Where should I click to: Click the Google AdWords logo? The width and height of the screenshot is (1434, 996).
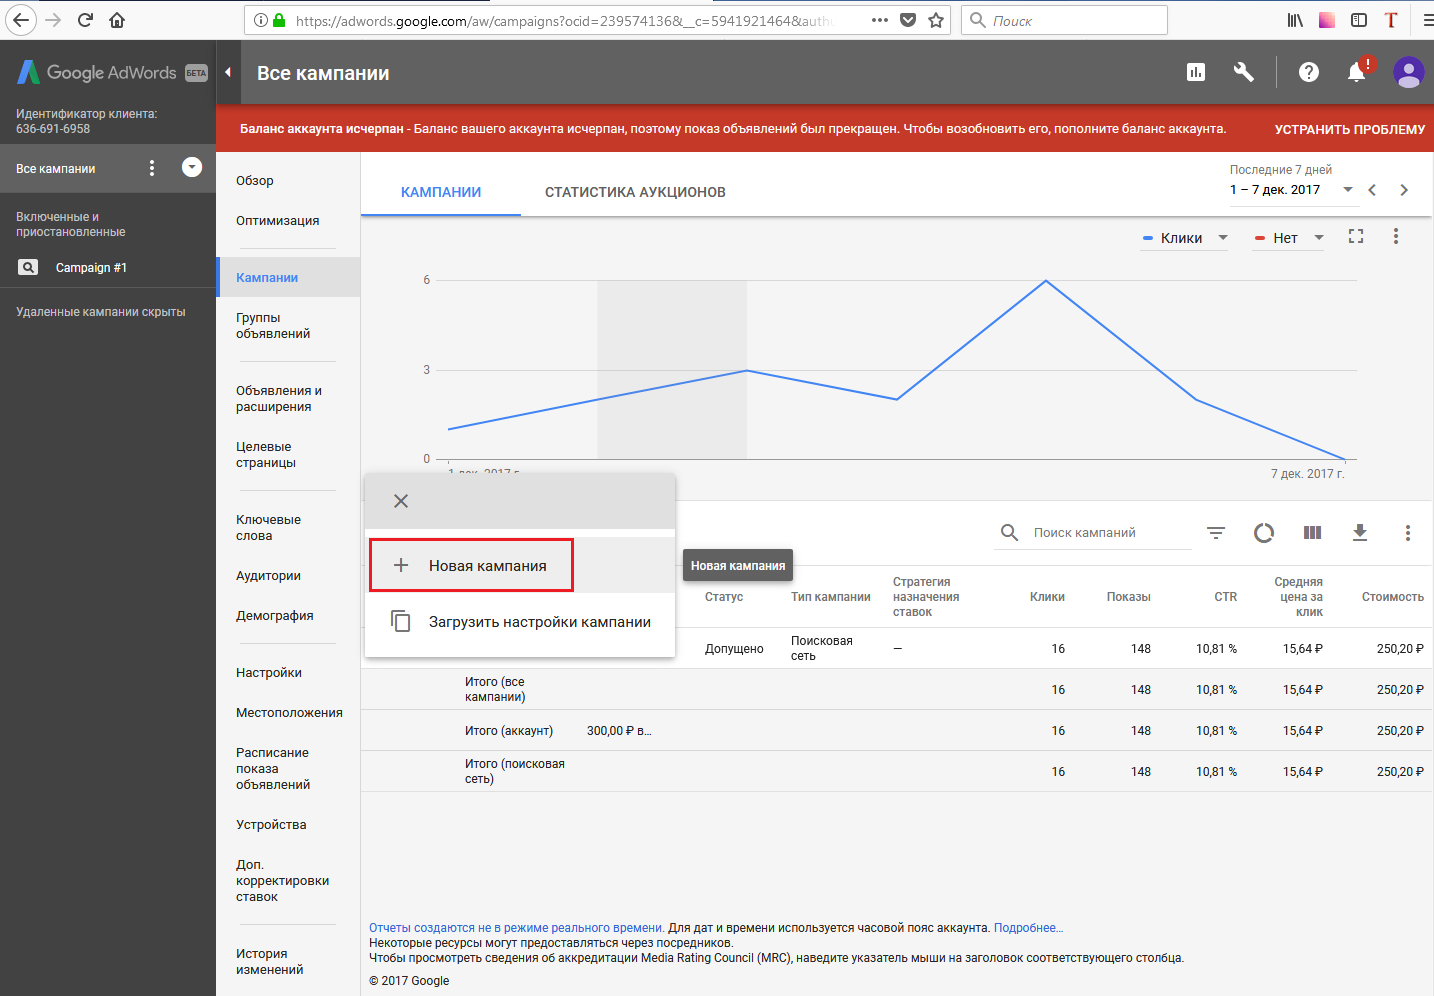98,72
